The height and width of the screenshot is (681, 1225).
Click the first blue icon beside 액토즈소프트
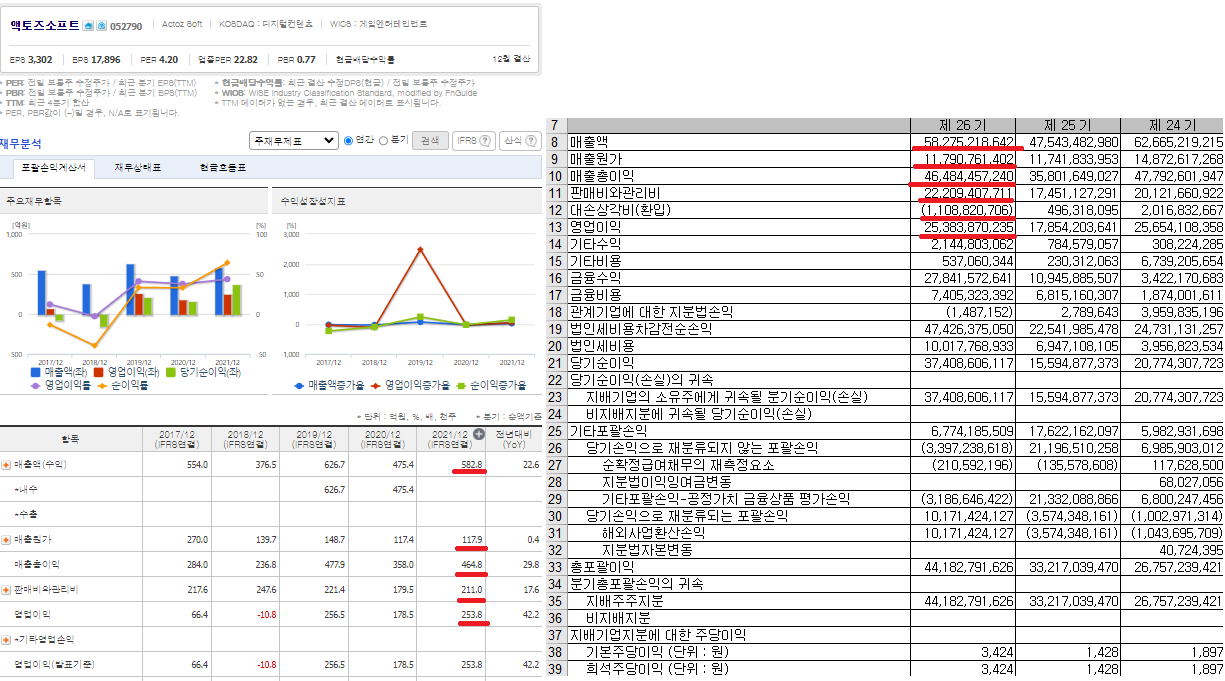(87, 24)
